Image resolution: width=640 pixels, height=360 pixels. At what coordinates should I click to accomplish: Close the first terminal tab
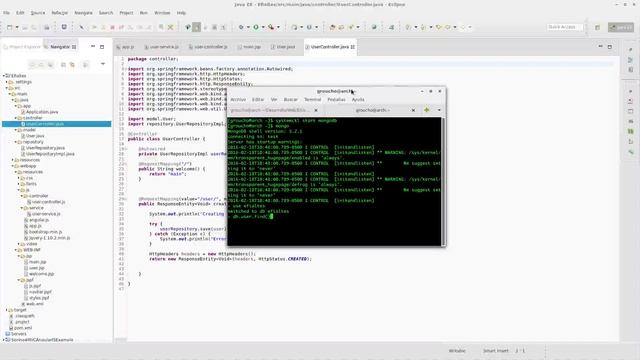tap(316, 110)
